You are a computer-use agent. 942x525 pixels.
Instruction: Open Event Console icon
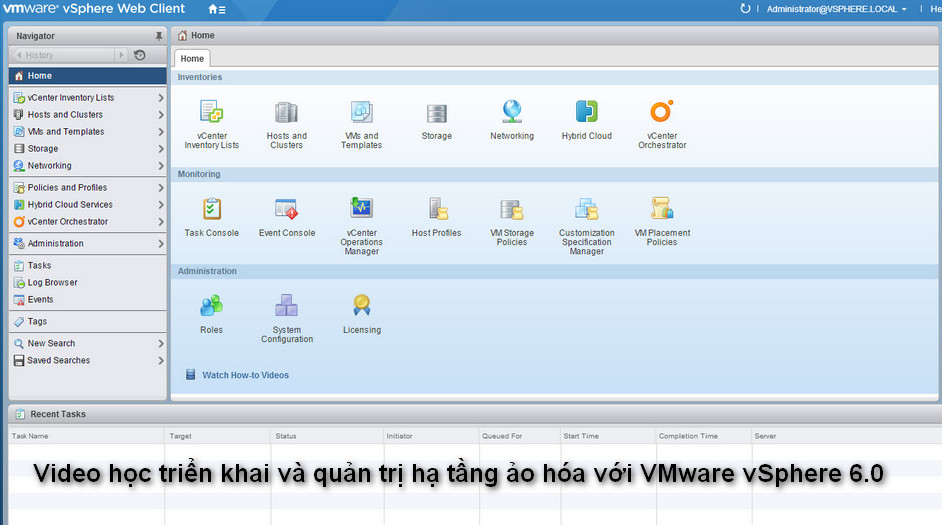[287, 209]
